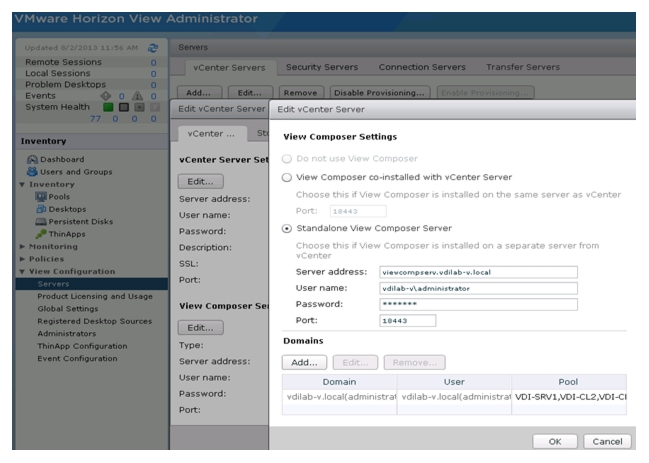Click the Problem Desktops count

tap(153, 85)
